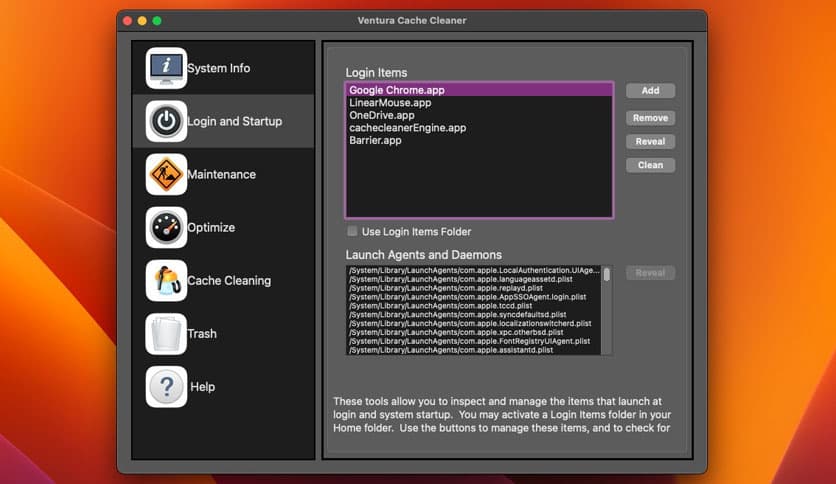Close the Ventura Cache Cleaner window
The height and width of the screenshot is (484, 836).
click(127, 21)
